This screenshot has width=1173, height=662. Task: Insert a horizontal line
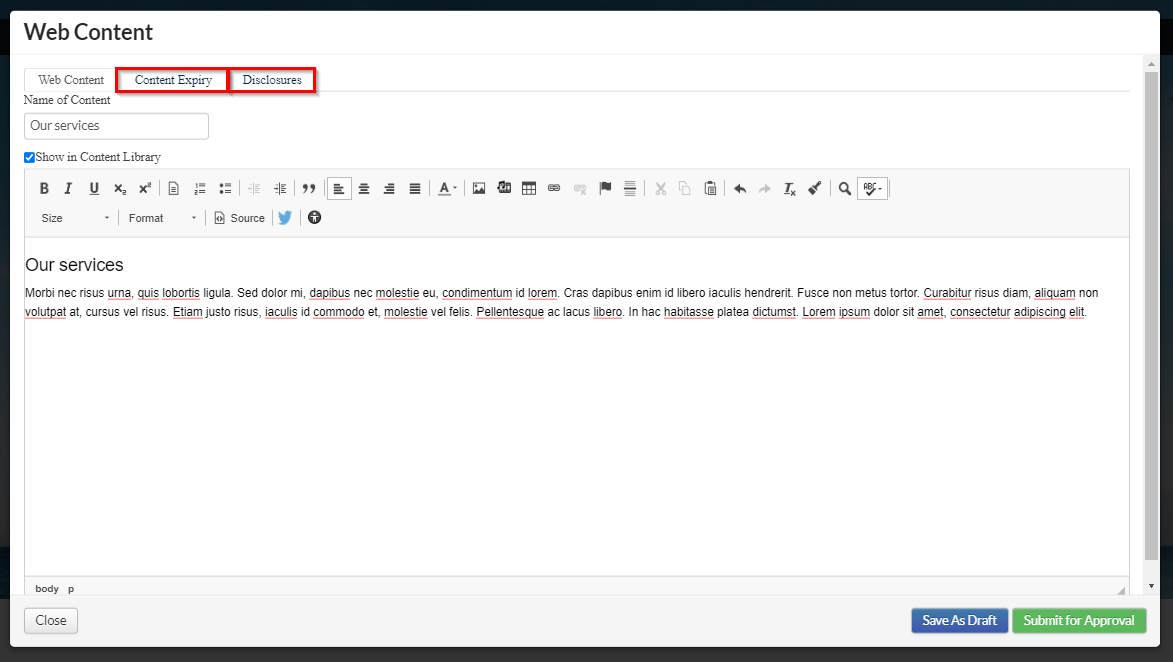tap(630, 189)
